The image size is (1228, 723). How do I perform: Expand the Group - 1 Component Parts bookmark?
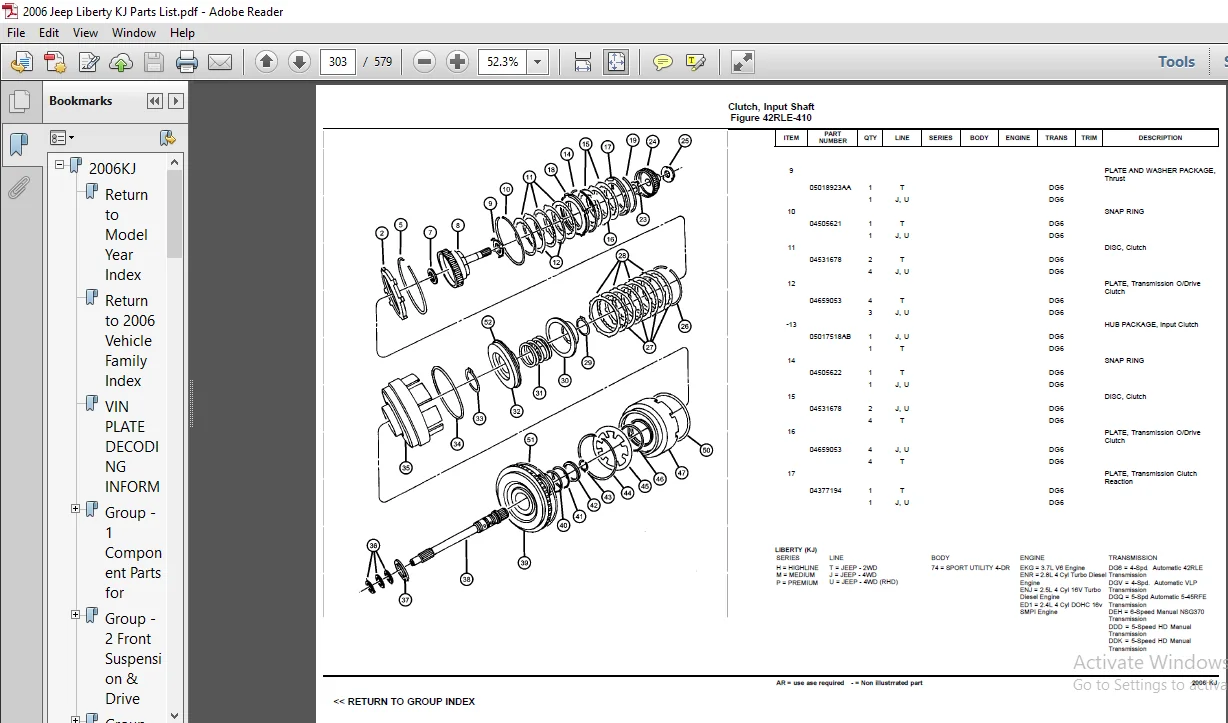[x=75, y=509]
